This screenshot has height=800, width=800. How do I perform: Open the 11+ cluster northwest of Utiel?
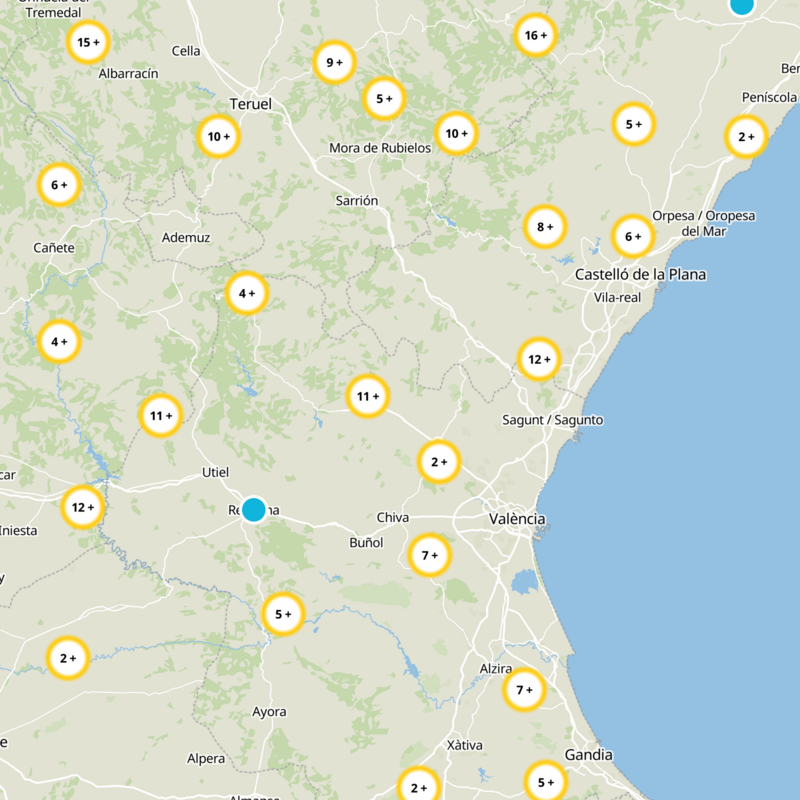tap(161, 416)
